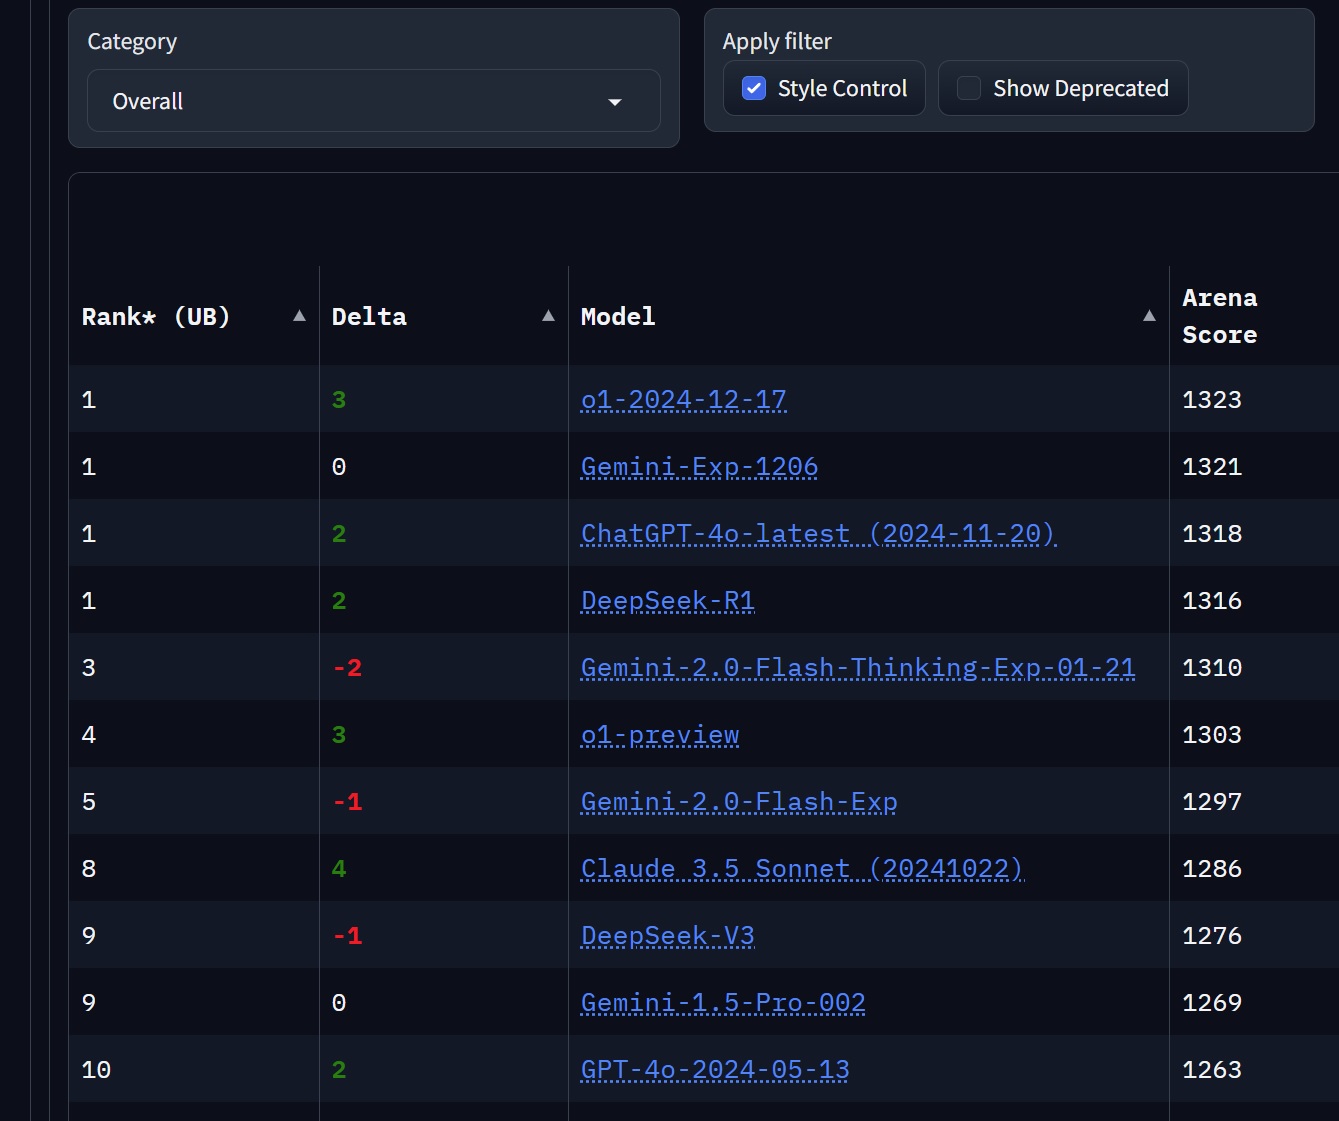Screen dimensions: 1339x1121
Task: Open the Gemini-Exp-1206 model link
Action: 699,467
